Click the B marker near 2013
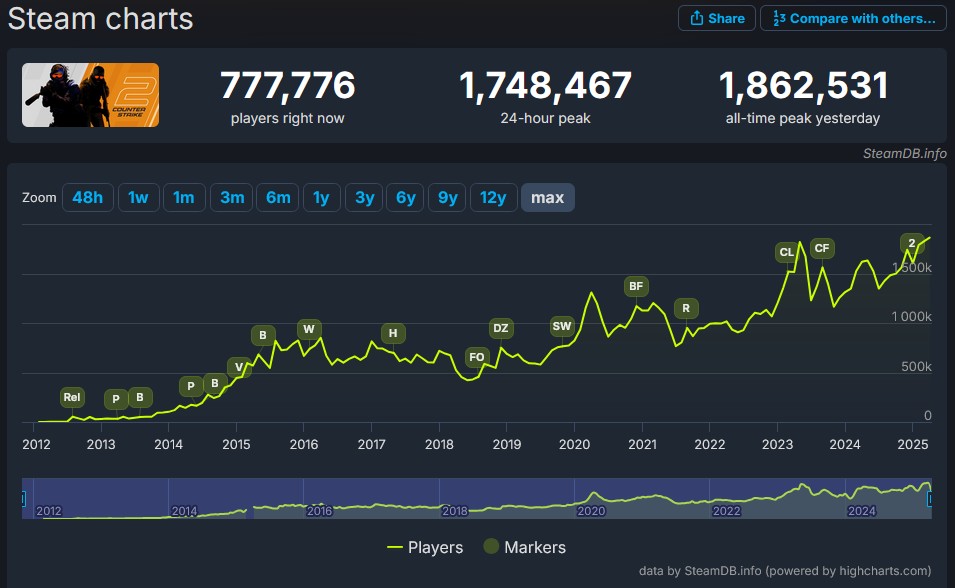 (x=140, y=397)
